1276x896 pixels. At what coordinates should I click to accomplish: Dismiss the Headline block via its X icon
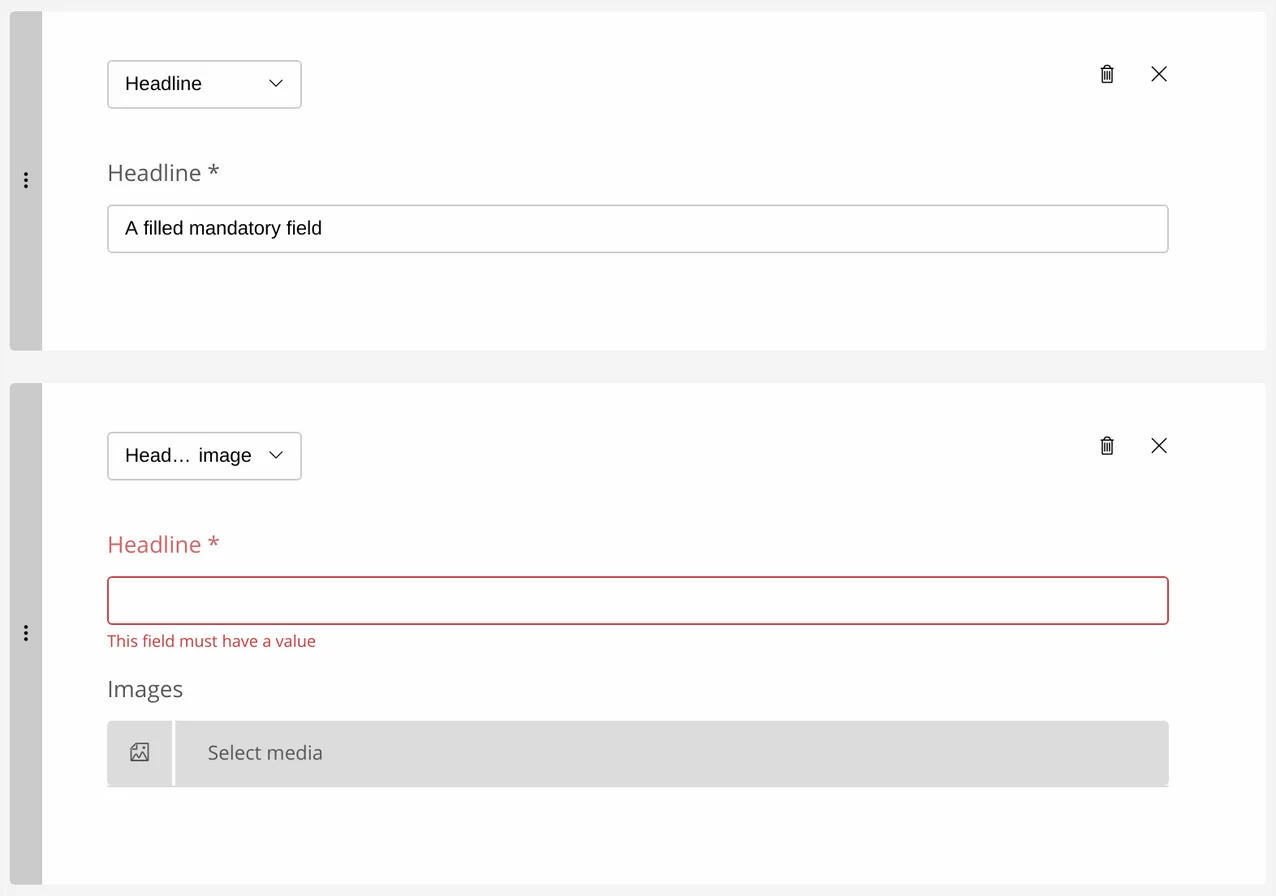pyautogui.click(x=1158, y=74)
